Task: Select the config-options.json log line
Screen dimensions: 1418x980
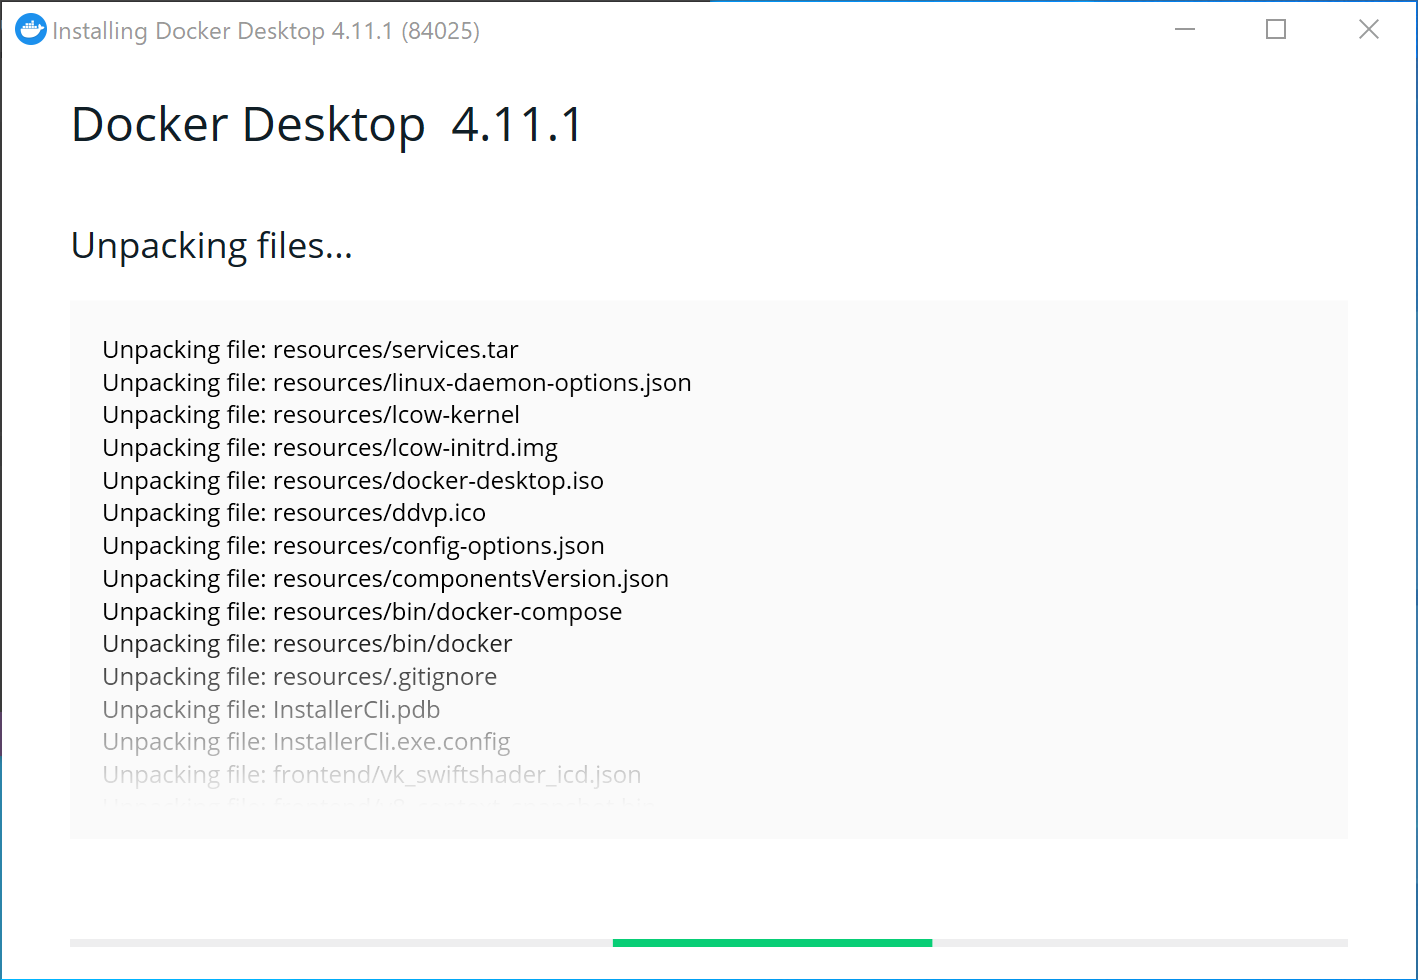Action: (353, 546)
